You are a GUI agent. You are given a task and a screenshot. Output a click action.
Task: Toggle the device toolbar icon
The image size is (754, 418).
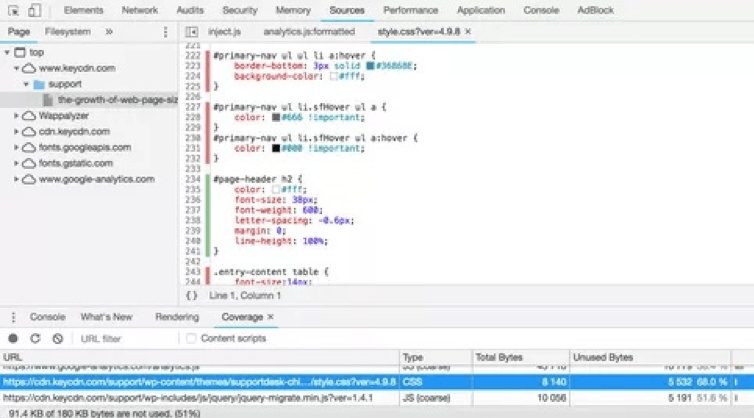pos(34,10)
